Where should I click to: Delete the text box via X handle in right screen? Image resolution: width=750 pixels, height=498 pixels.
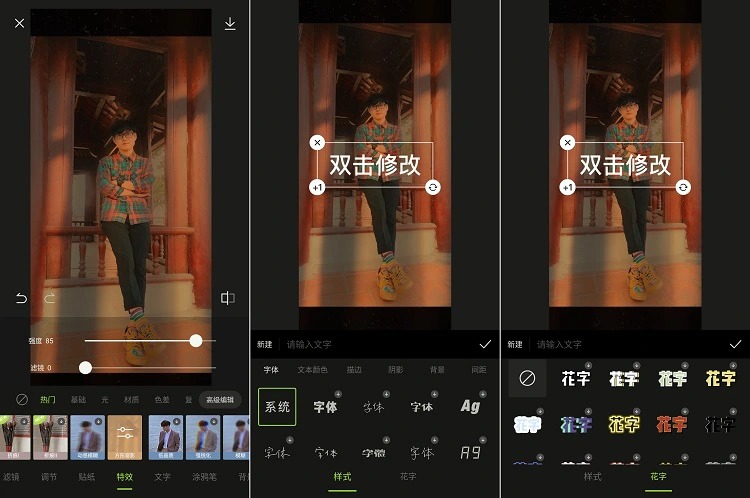[567, 143]
